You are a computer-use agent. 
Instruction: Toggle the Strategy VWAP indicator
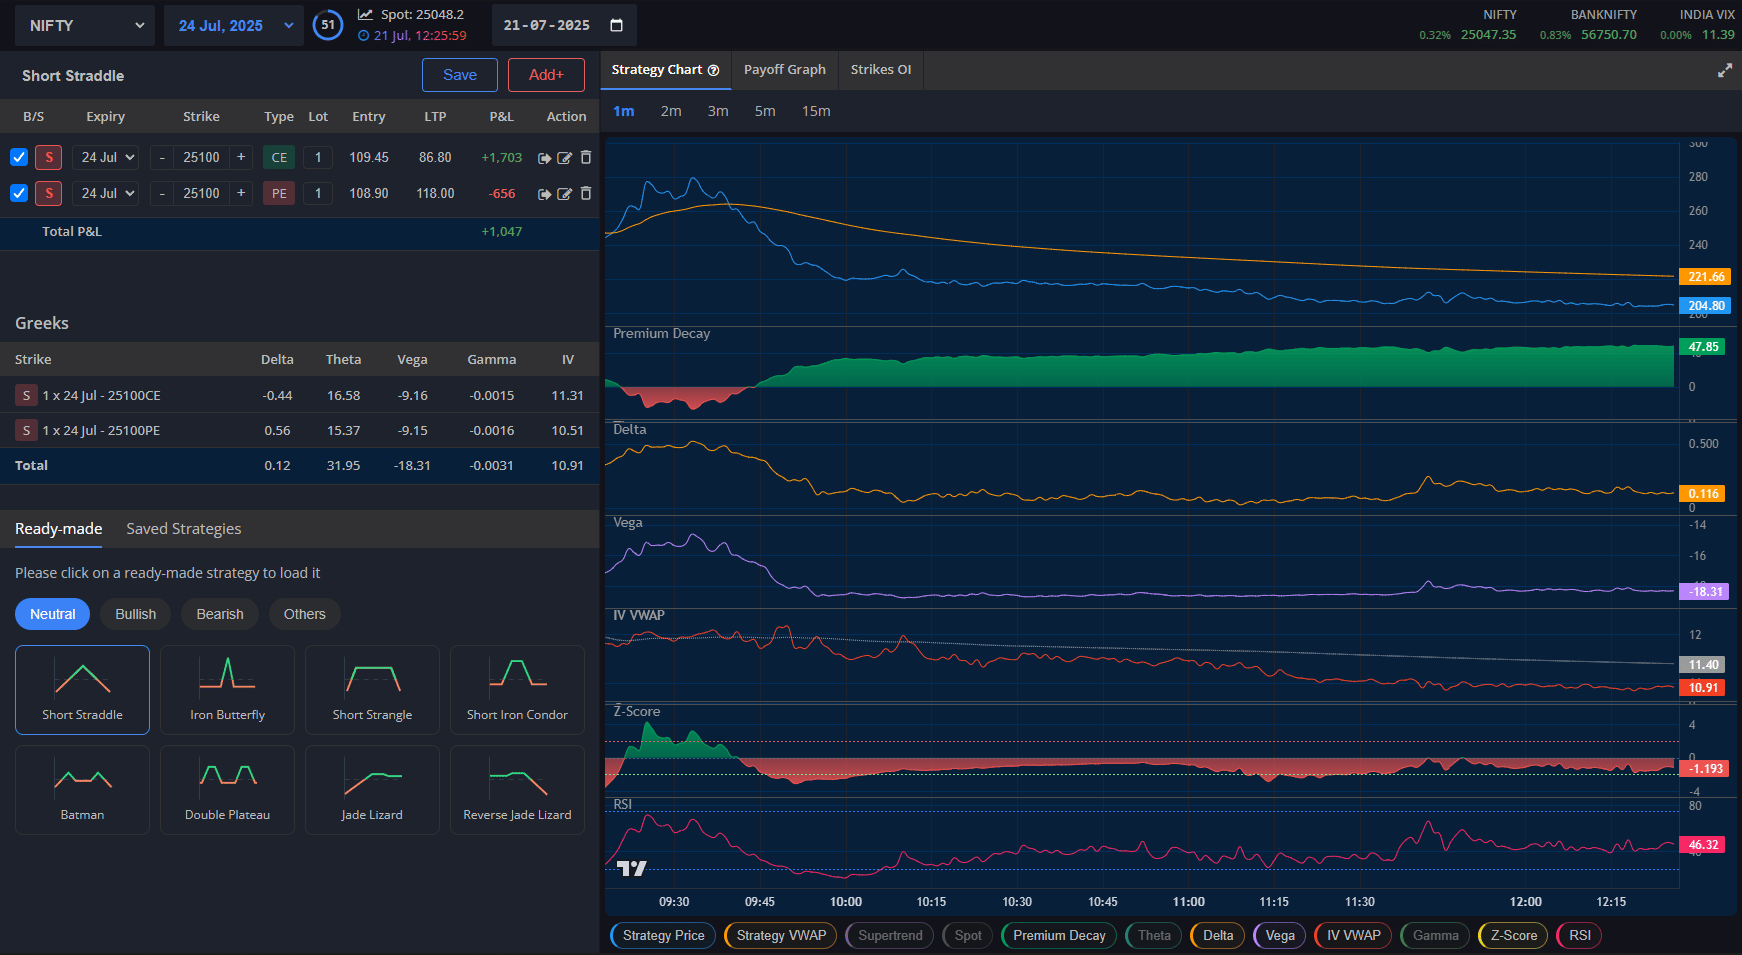(781, 936)
